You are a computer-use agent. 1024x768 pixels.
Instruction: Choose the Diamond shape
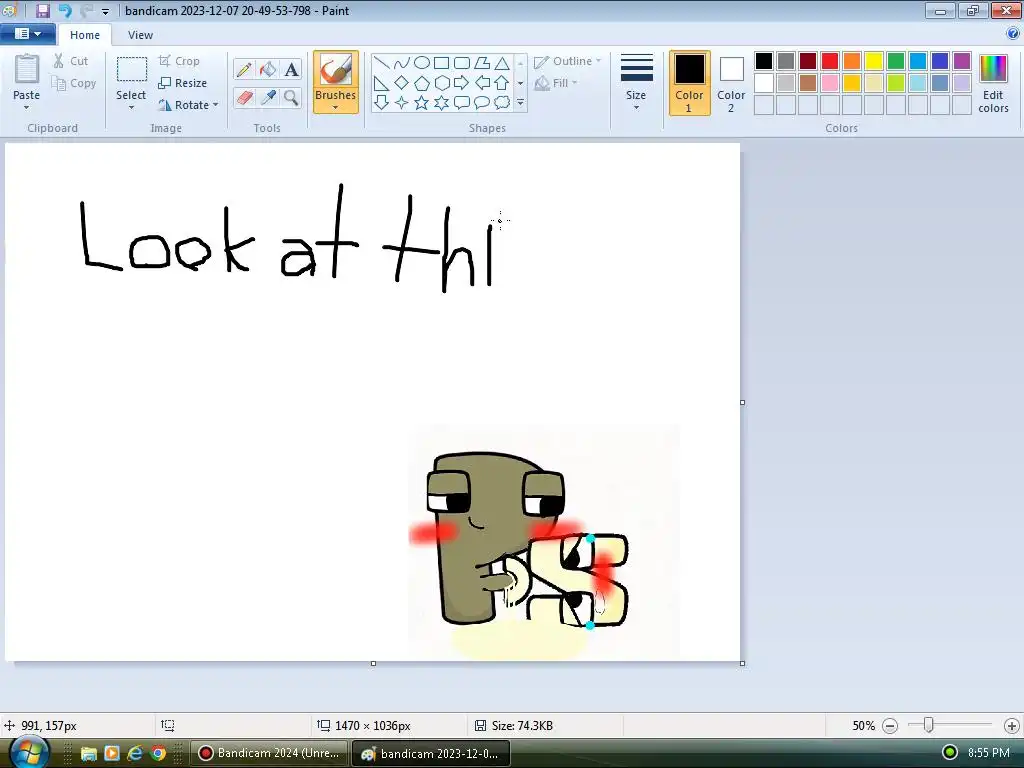click(x=402, y=83)
